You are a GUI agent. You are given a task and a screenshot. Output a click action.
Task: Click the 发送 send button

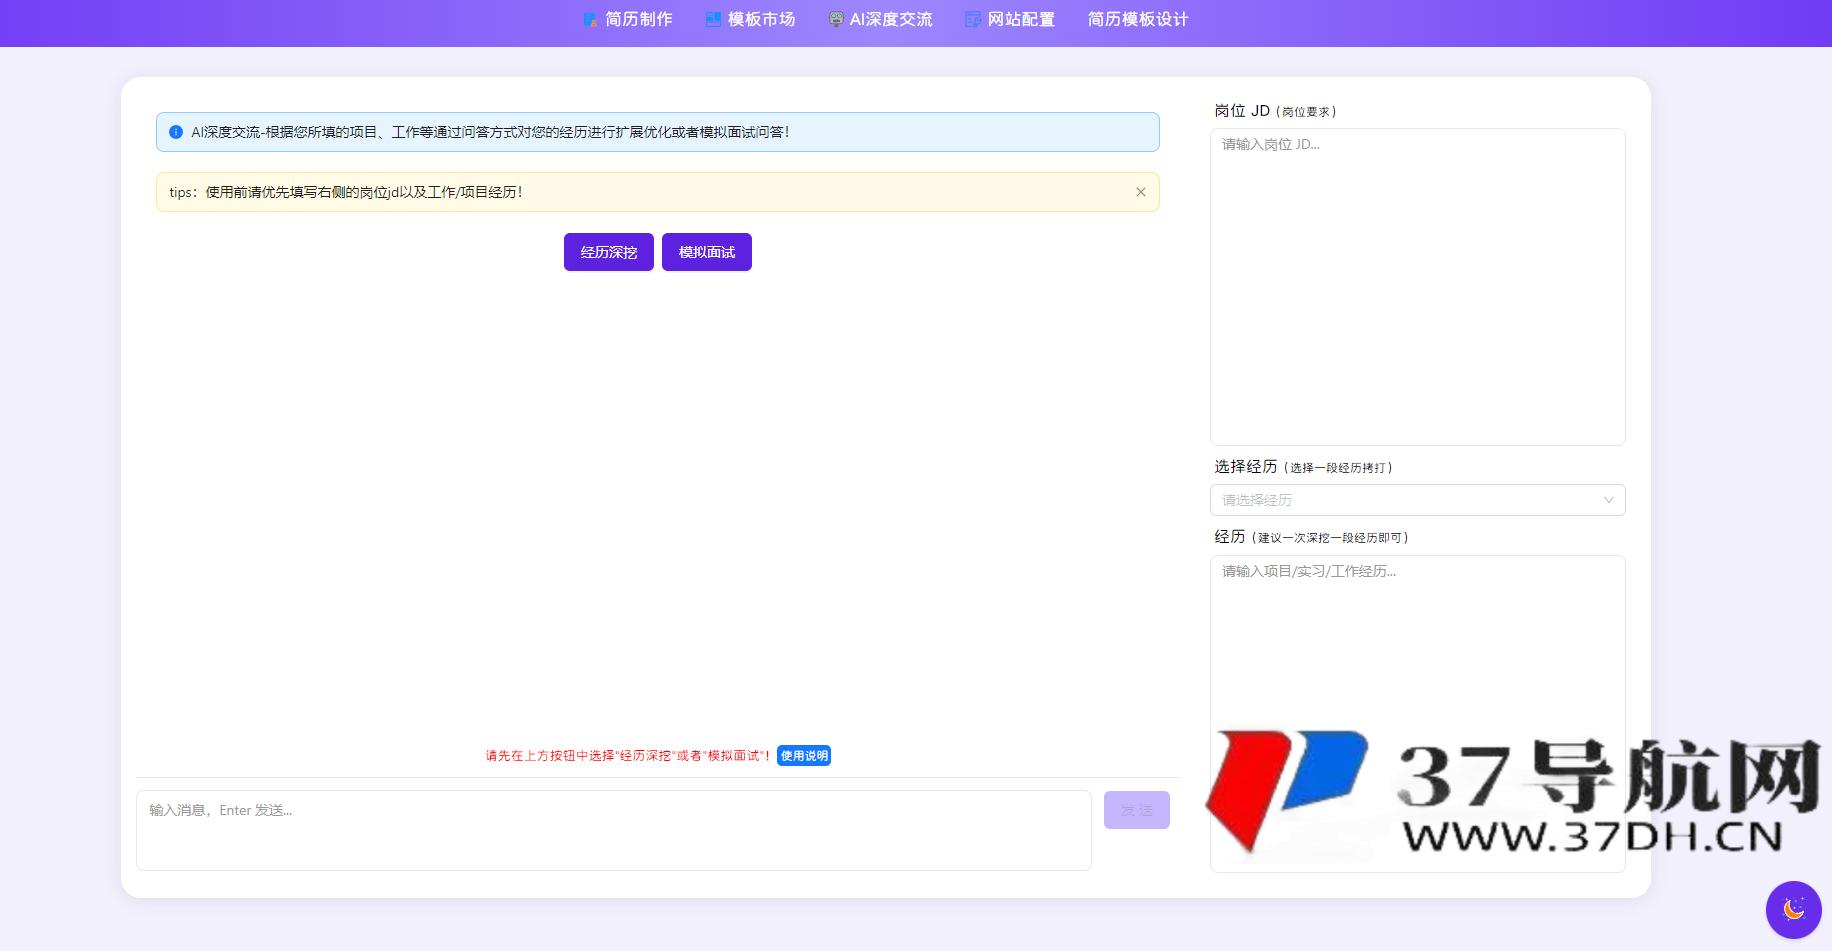(1137, 810)
